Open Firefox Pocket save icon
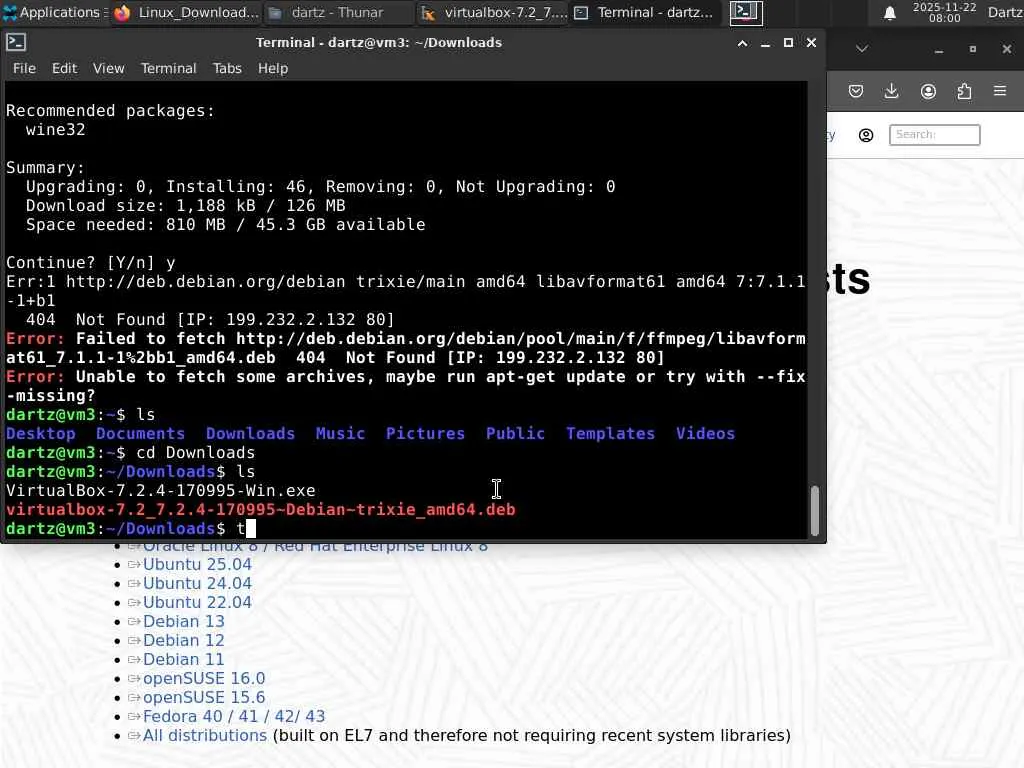 856,91
